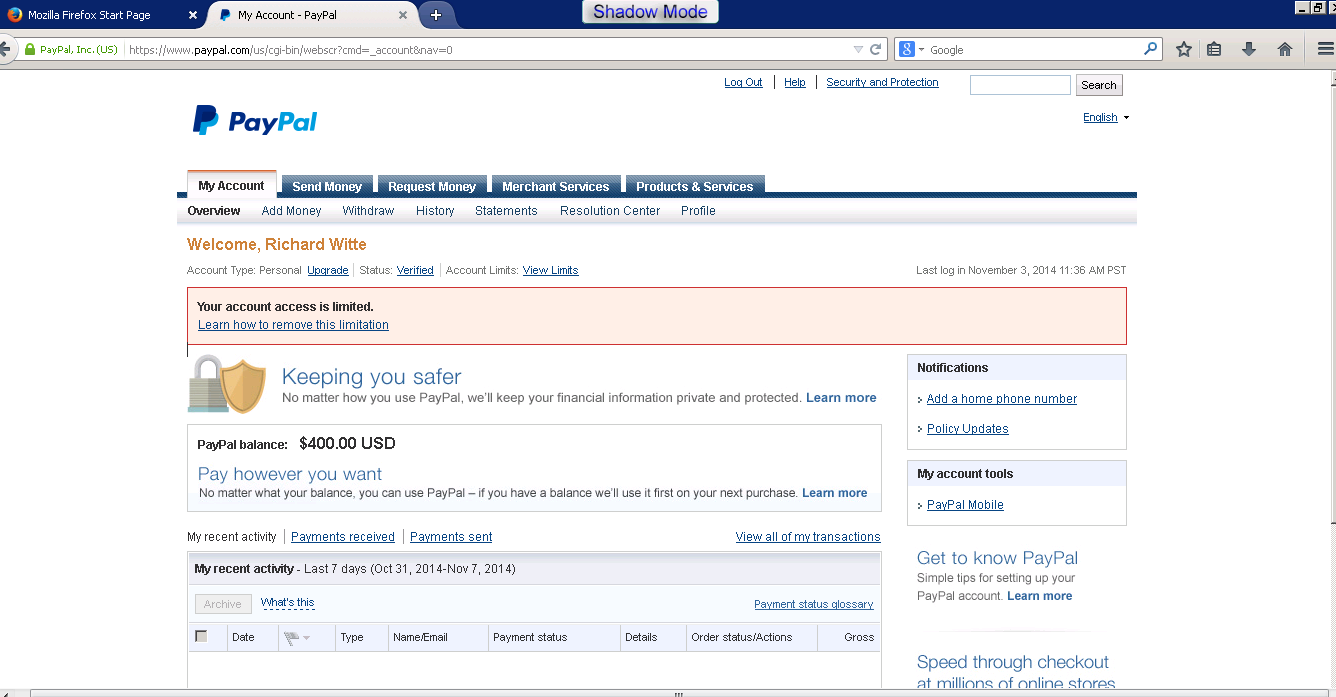Open the Payment status glossary
This screenshot has width=1336, height=697.
814,604
